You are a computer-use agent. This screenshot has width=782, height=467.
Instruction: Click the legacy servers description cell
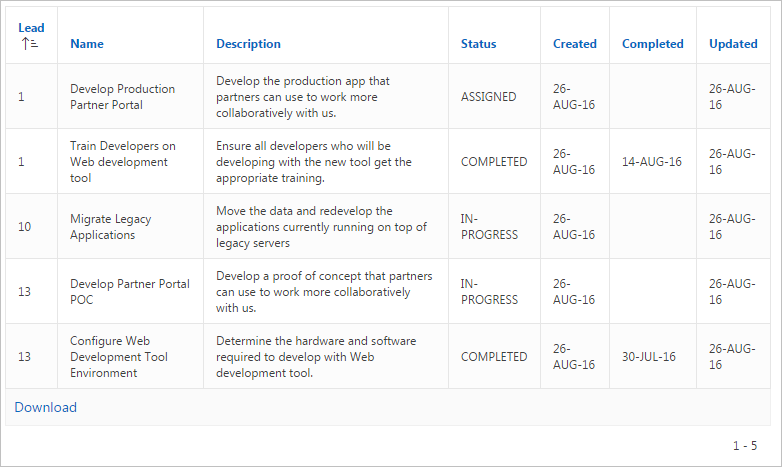tap(321, 227)
